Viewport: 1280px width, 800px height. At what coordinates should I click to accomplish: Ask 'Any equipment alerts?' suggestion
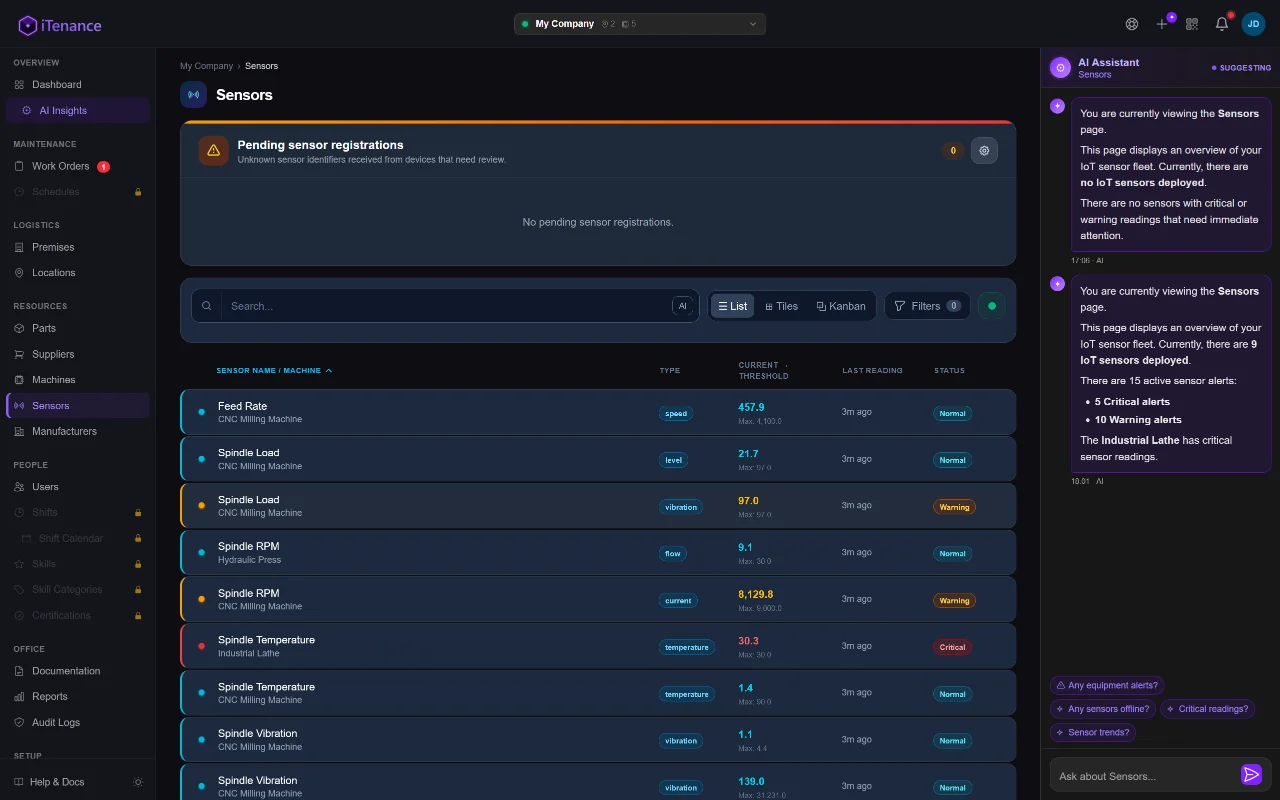[x=1107, y=686]
